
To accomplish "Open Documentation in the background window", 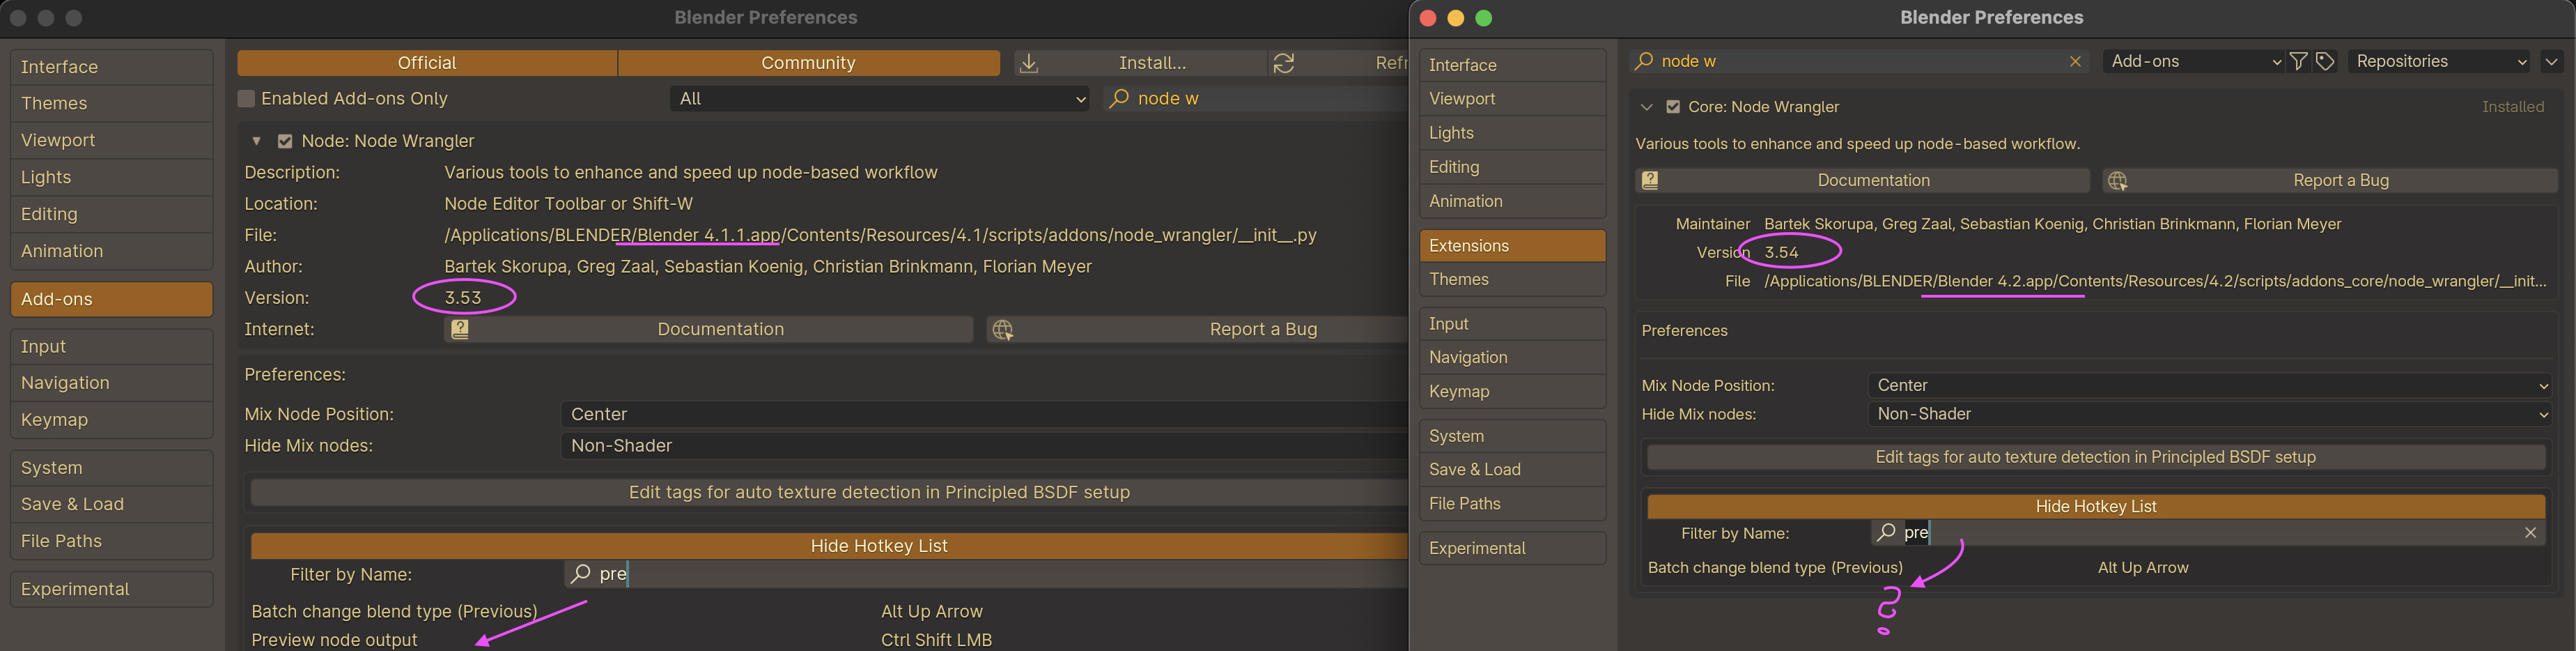I will tap(709, 330).
